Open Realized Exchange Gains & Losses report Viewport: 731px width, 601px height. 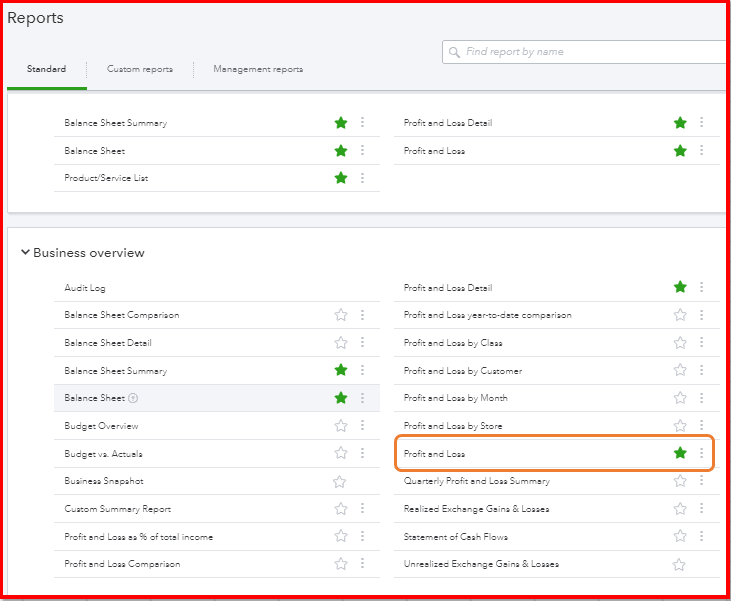coord(476,509)
